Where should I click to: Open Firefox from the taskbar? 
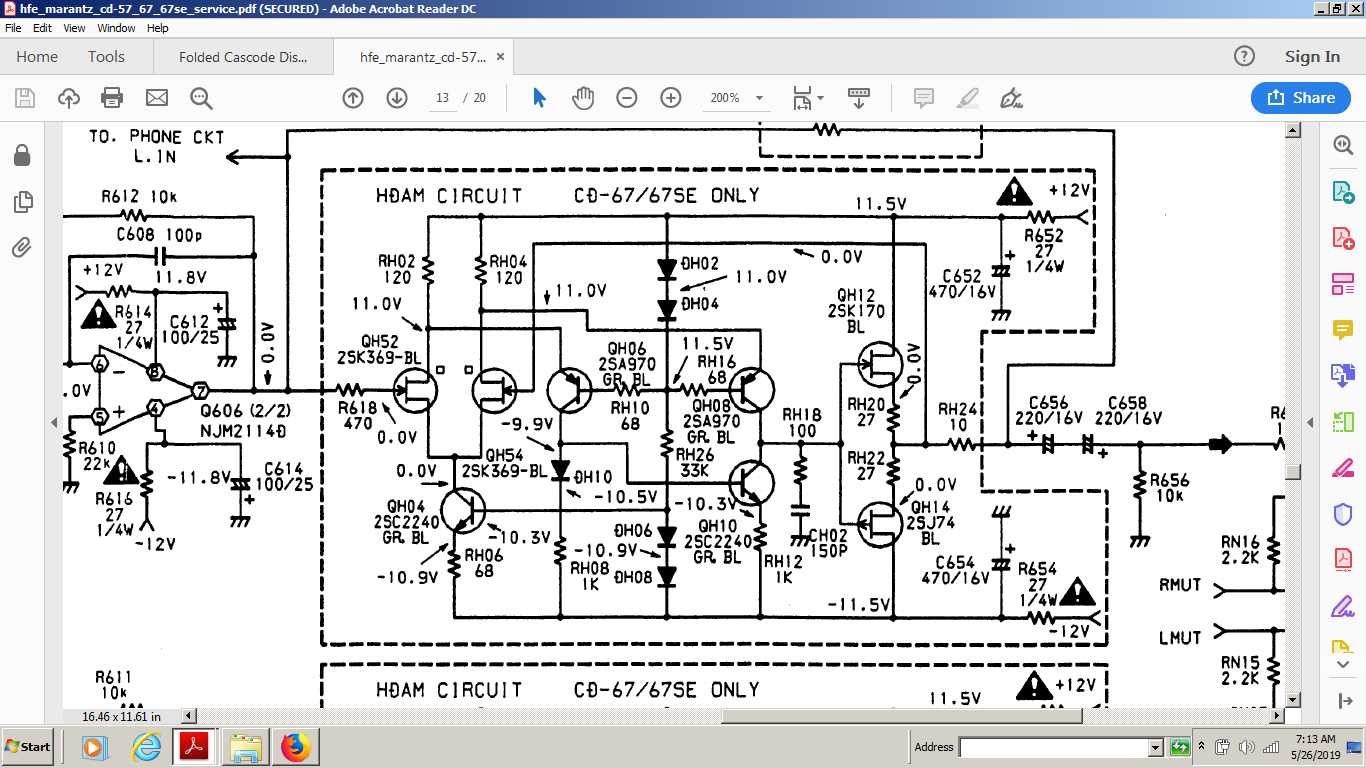tap(296, 747)
